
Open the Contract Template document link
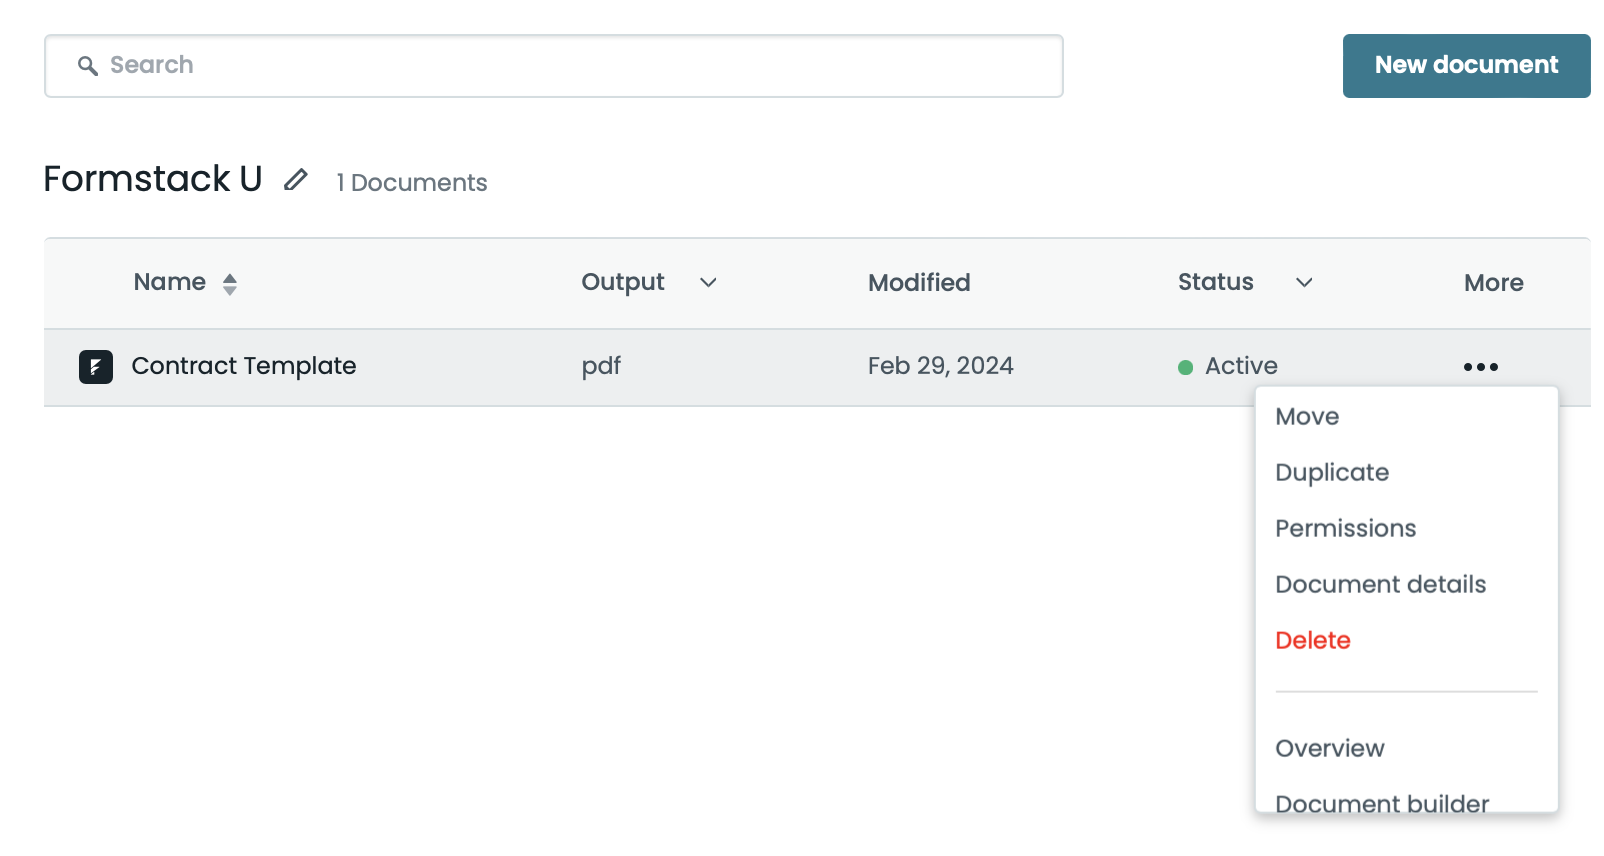pos(243,366)
